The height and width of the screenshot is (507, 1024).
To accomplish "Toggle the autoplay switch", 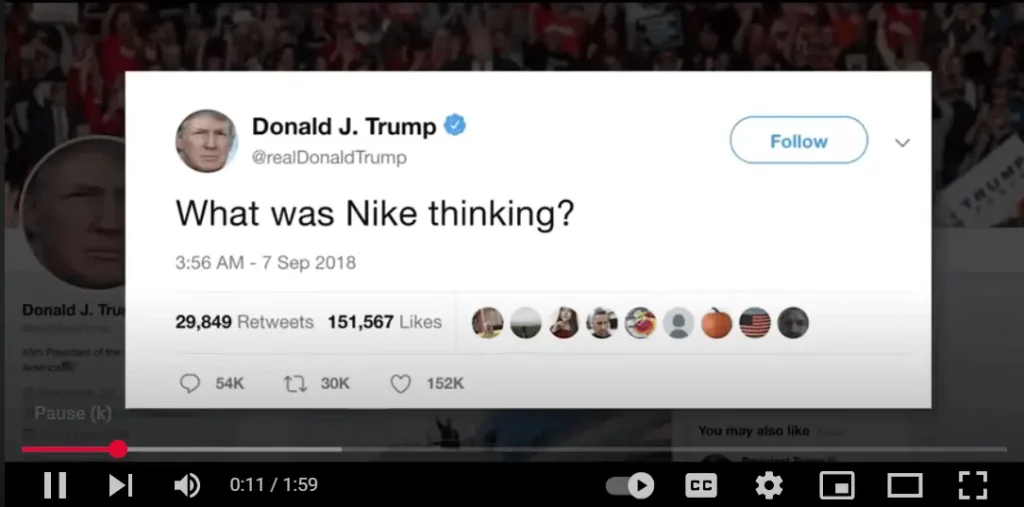I will (x=630, y=485).
